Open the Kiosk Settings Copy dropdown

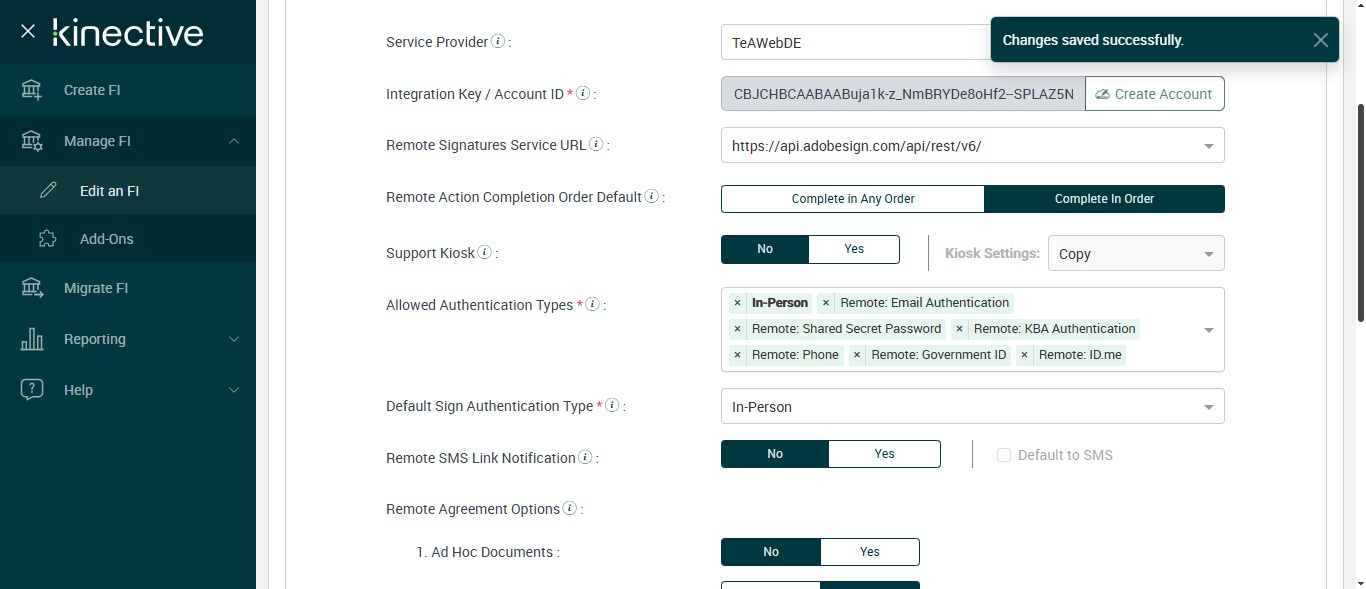click(1208, 254)
